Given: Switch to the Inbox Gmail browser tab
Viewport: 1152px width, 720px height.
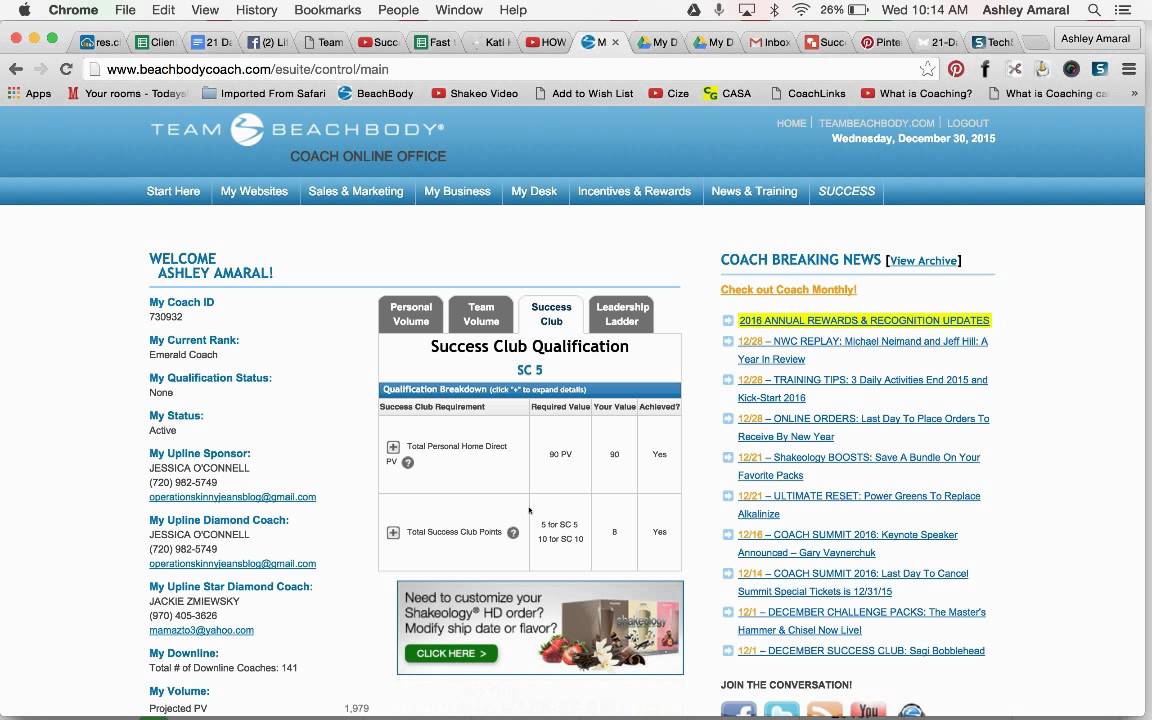Looking at the screenshot, I should click(769, 43).
